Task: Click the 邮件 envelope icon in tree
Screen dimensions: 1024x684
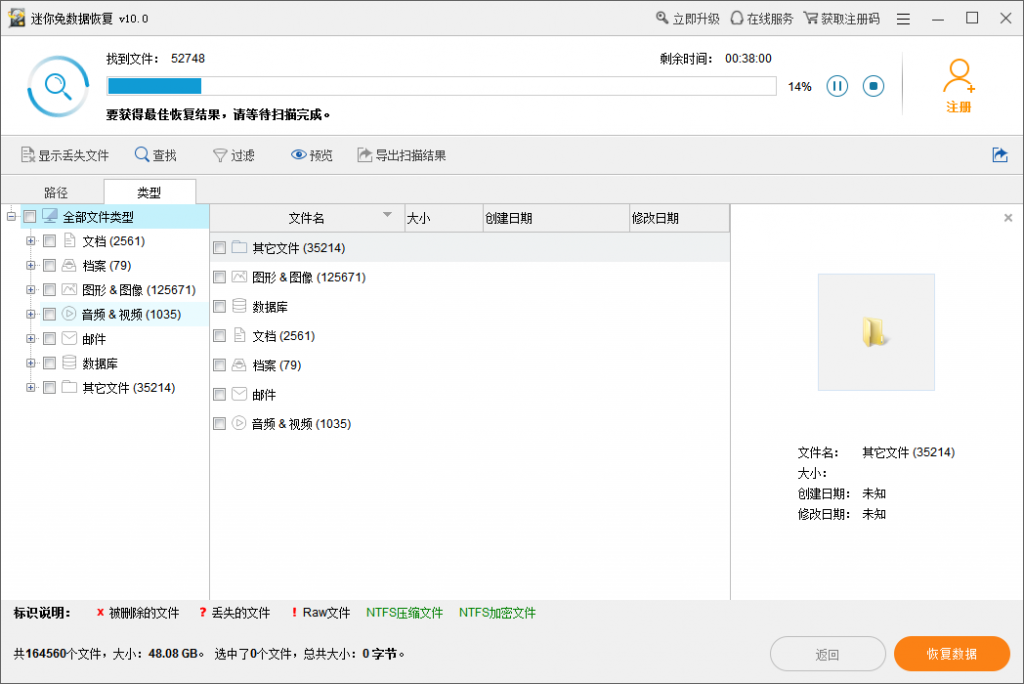Action: tap(69, 338)
